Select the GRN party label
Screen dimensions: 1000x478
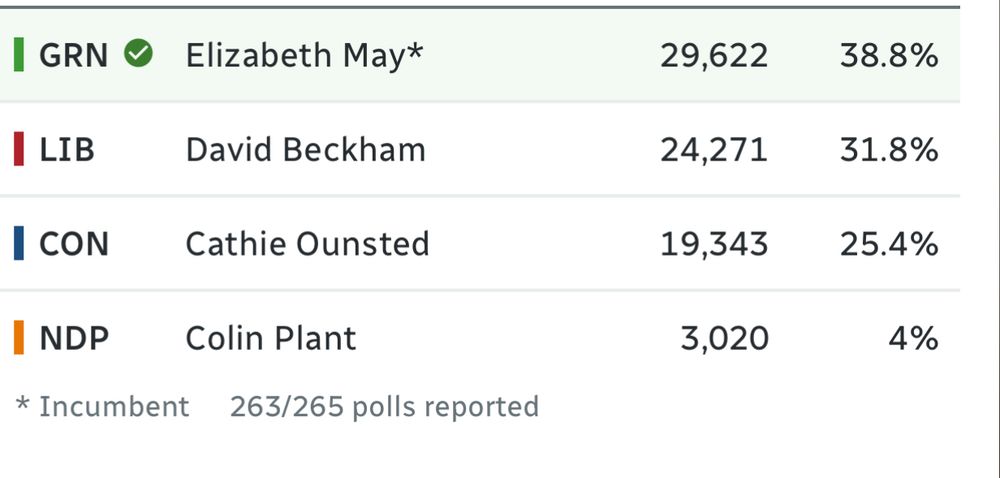point(73,55)
